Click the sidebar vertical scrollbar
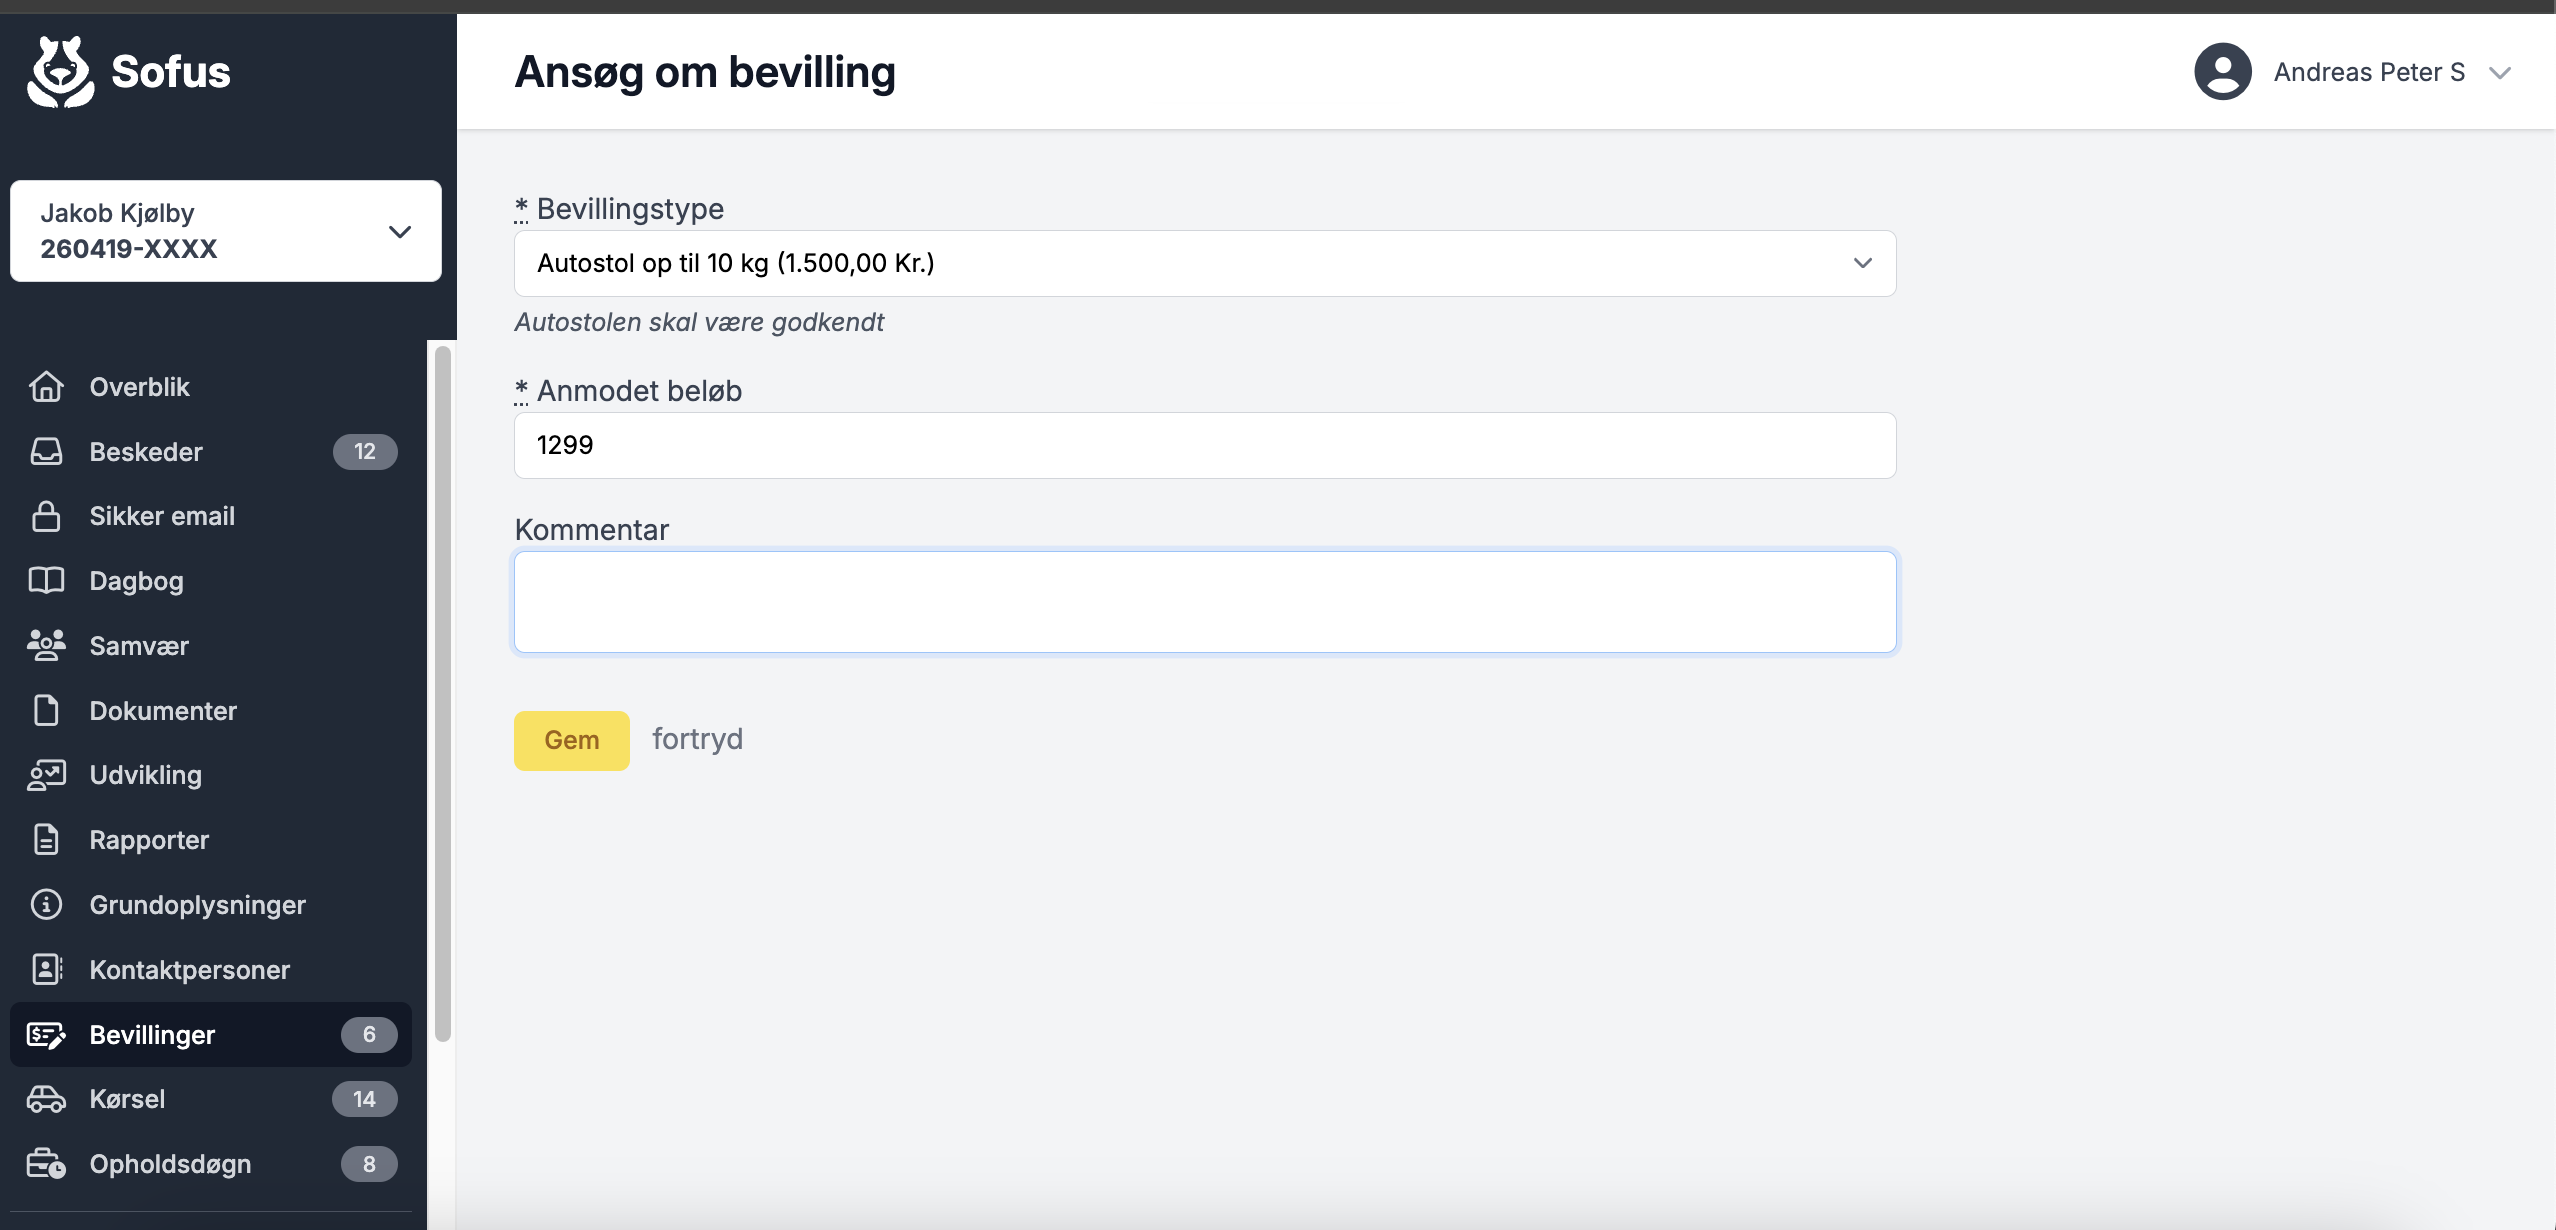 tap(443, 694)
